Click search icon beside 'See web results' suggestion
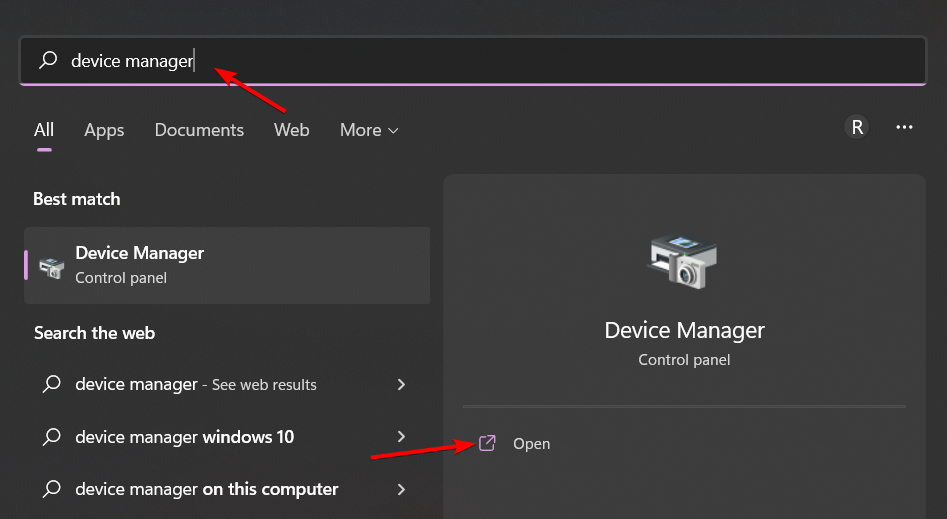 click(x=52, y=384)
